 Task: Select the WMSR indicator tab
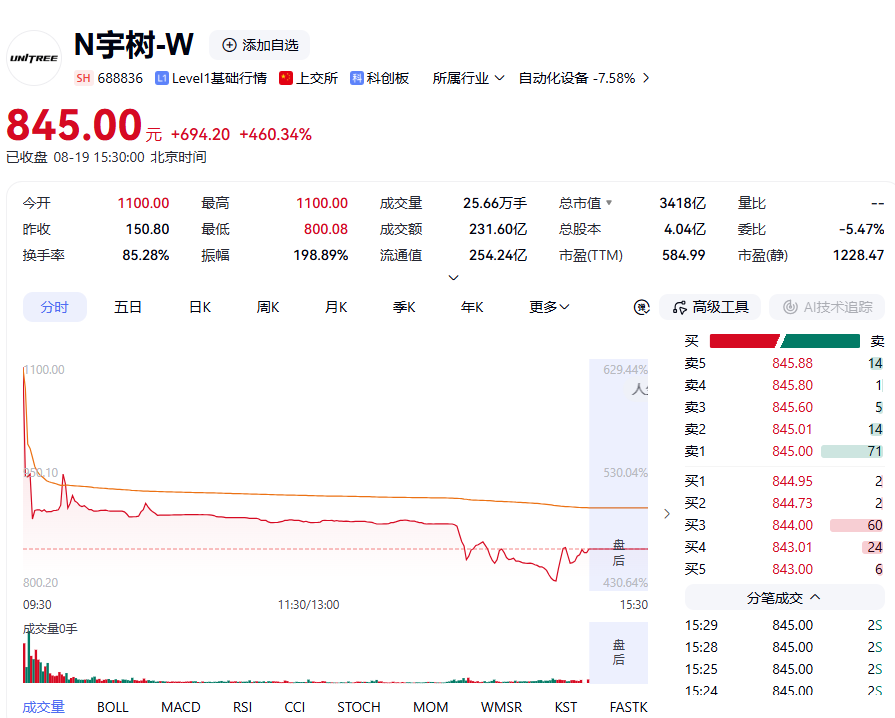(501, 707)
